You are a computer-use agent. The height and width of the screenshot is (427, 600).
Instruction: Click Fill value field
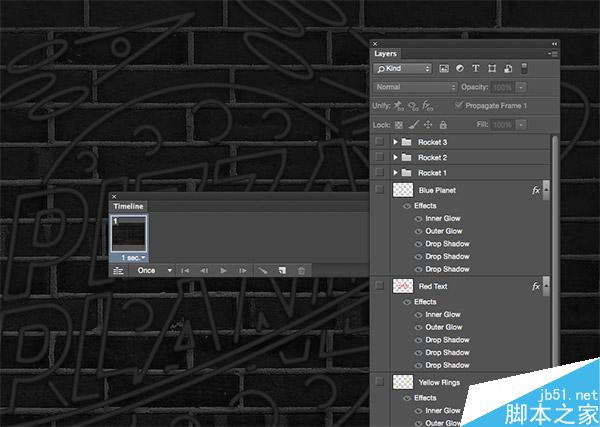coord(503,125)
